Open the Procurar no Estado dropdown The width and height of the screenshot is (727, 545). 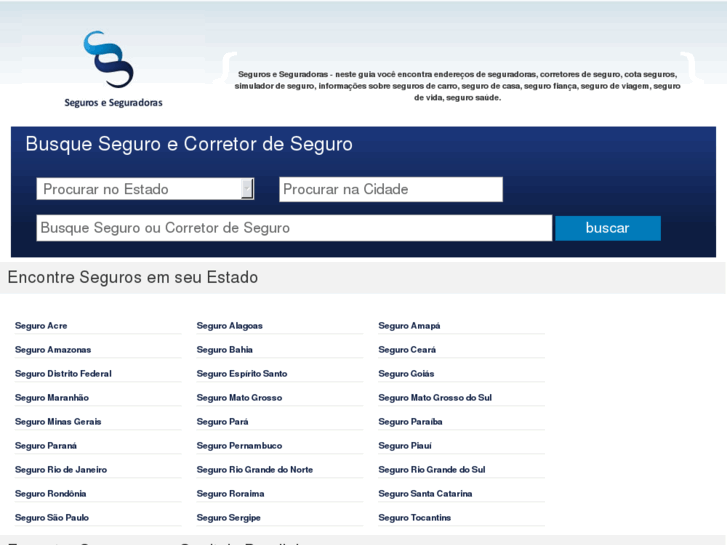(145, 189)
